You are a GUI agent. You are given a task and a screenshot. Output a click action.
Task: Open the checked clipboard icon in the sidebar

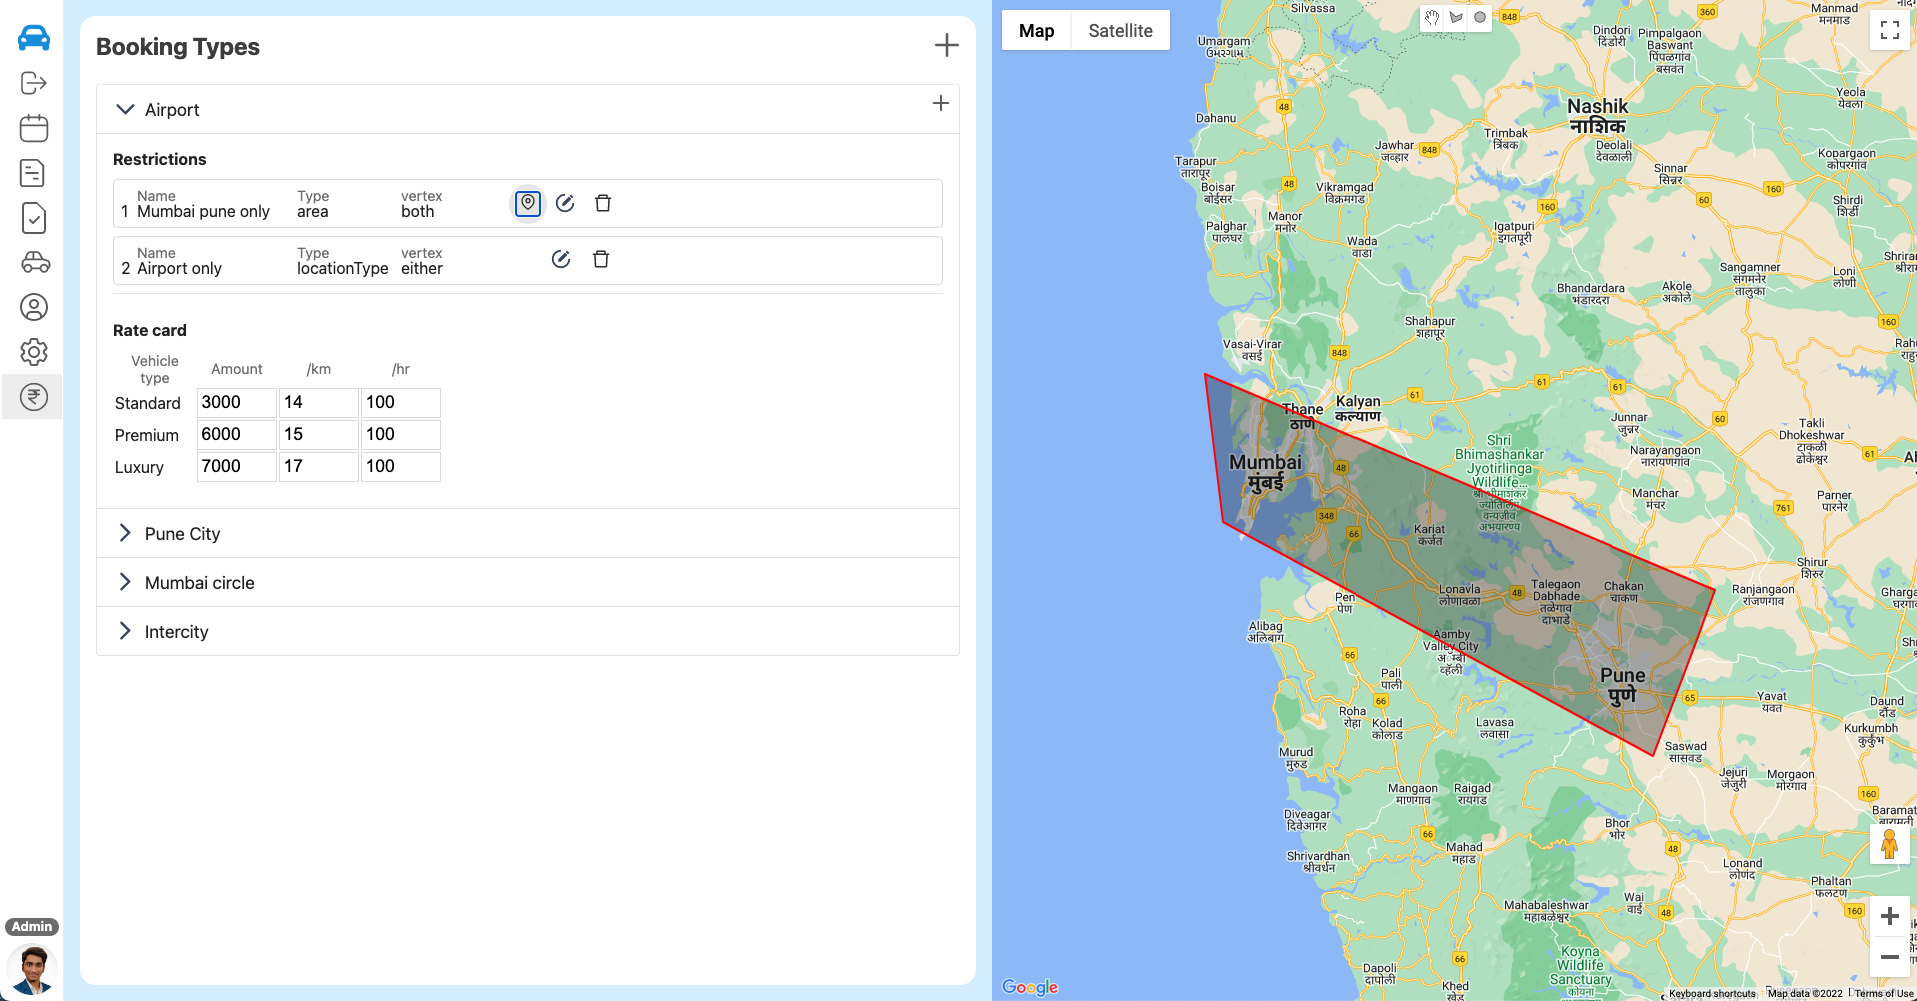33,218
